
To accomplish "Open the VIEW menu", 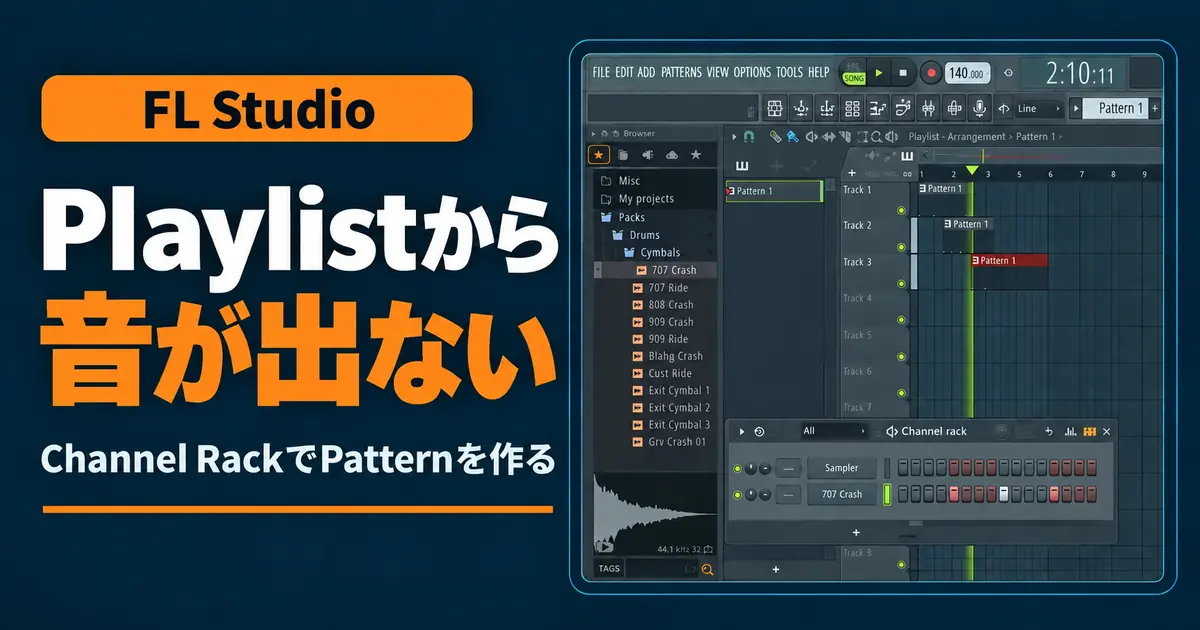I will point(718,72).
